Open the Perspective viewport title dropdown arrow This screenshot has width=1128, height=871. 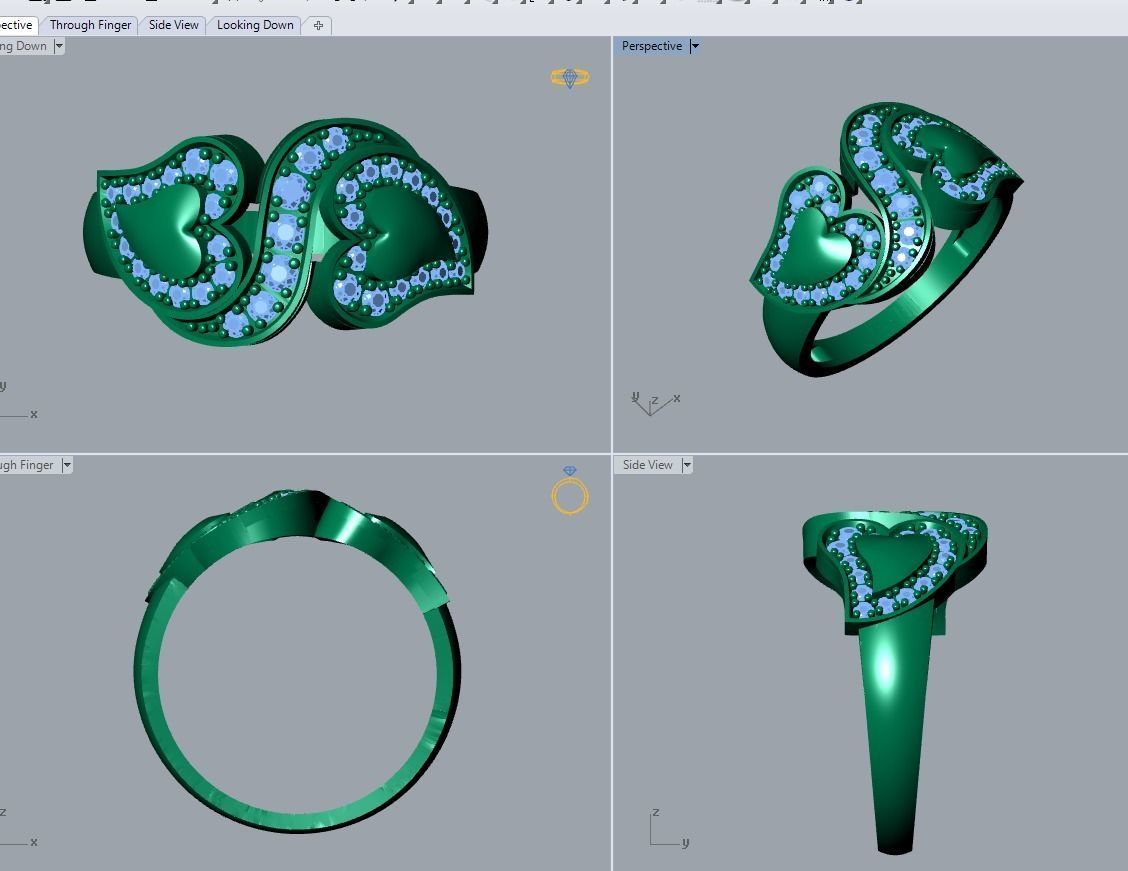[x=695, y=46]
